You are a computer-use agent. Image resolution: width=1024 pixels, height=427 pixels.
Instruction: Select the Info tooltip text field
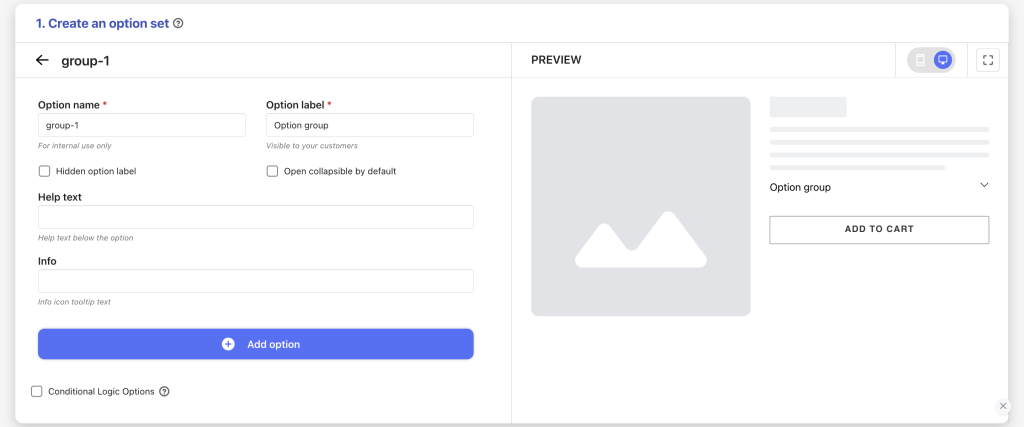click(255, 281)
